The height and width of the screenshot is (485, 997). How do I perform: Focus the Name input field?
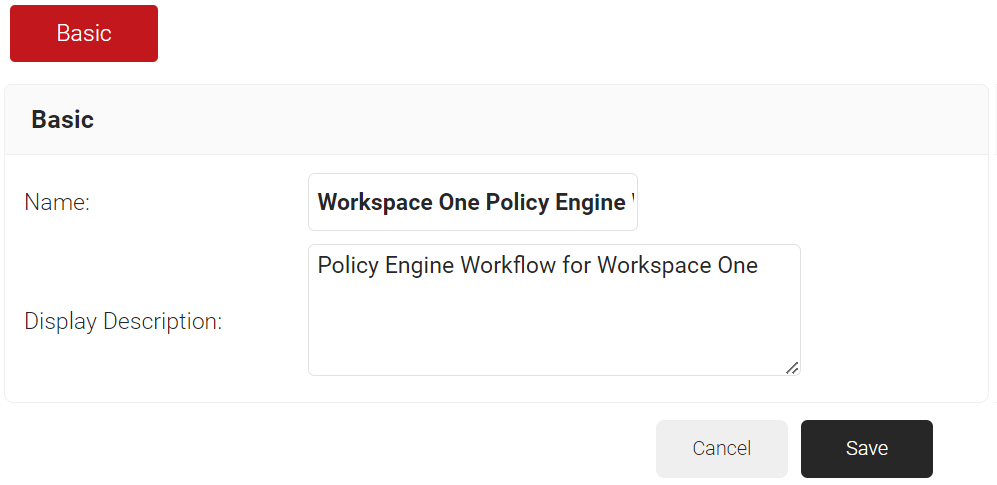click(x=473, y=202)
